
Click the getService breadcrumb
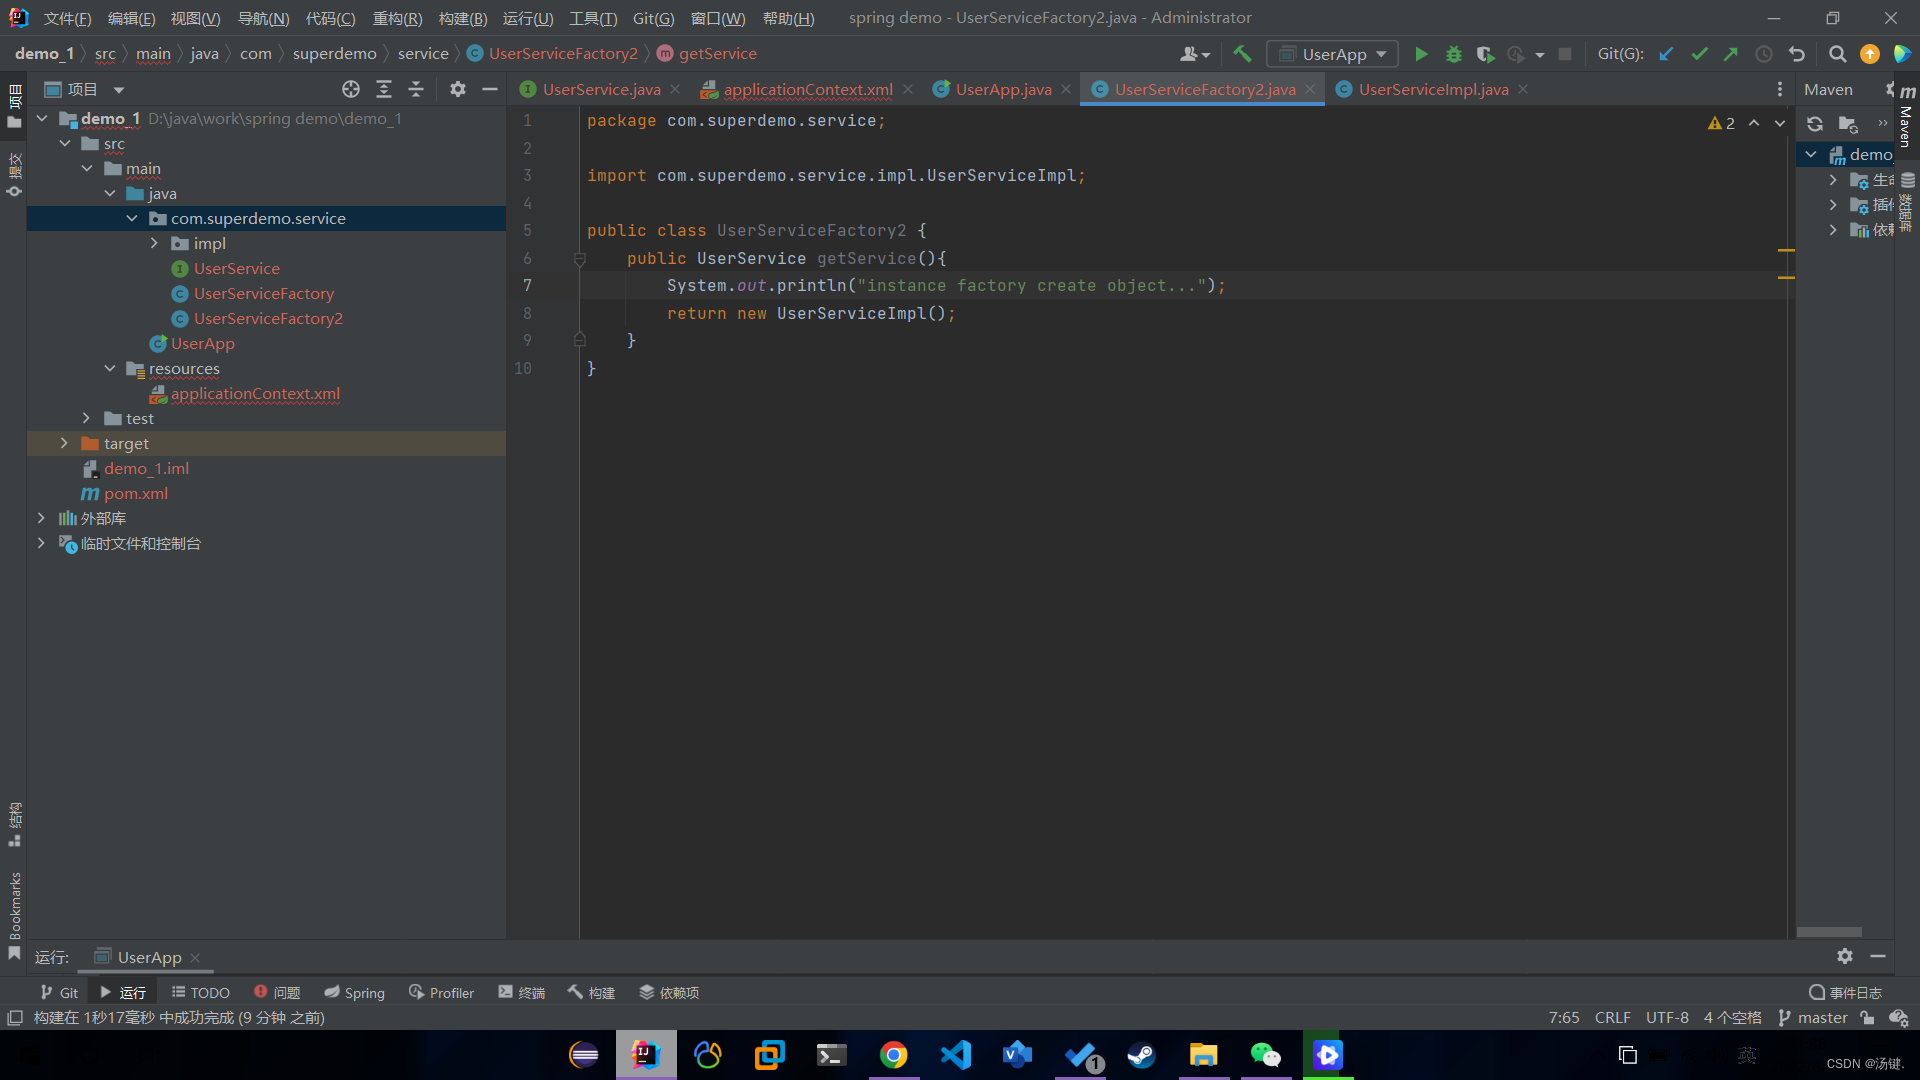point(717,54)
